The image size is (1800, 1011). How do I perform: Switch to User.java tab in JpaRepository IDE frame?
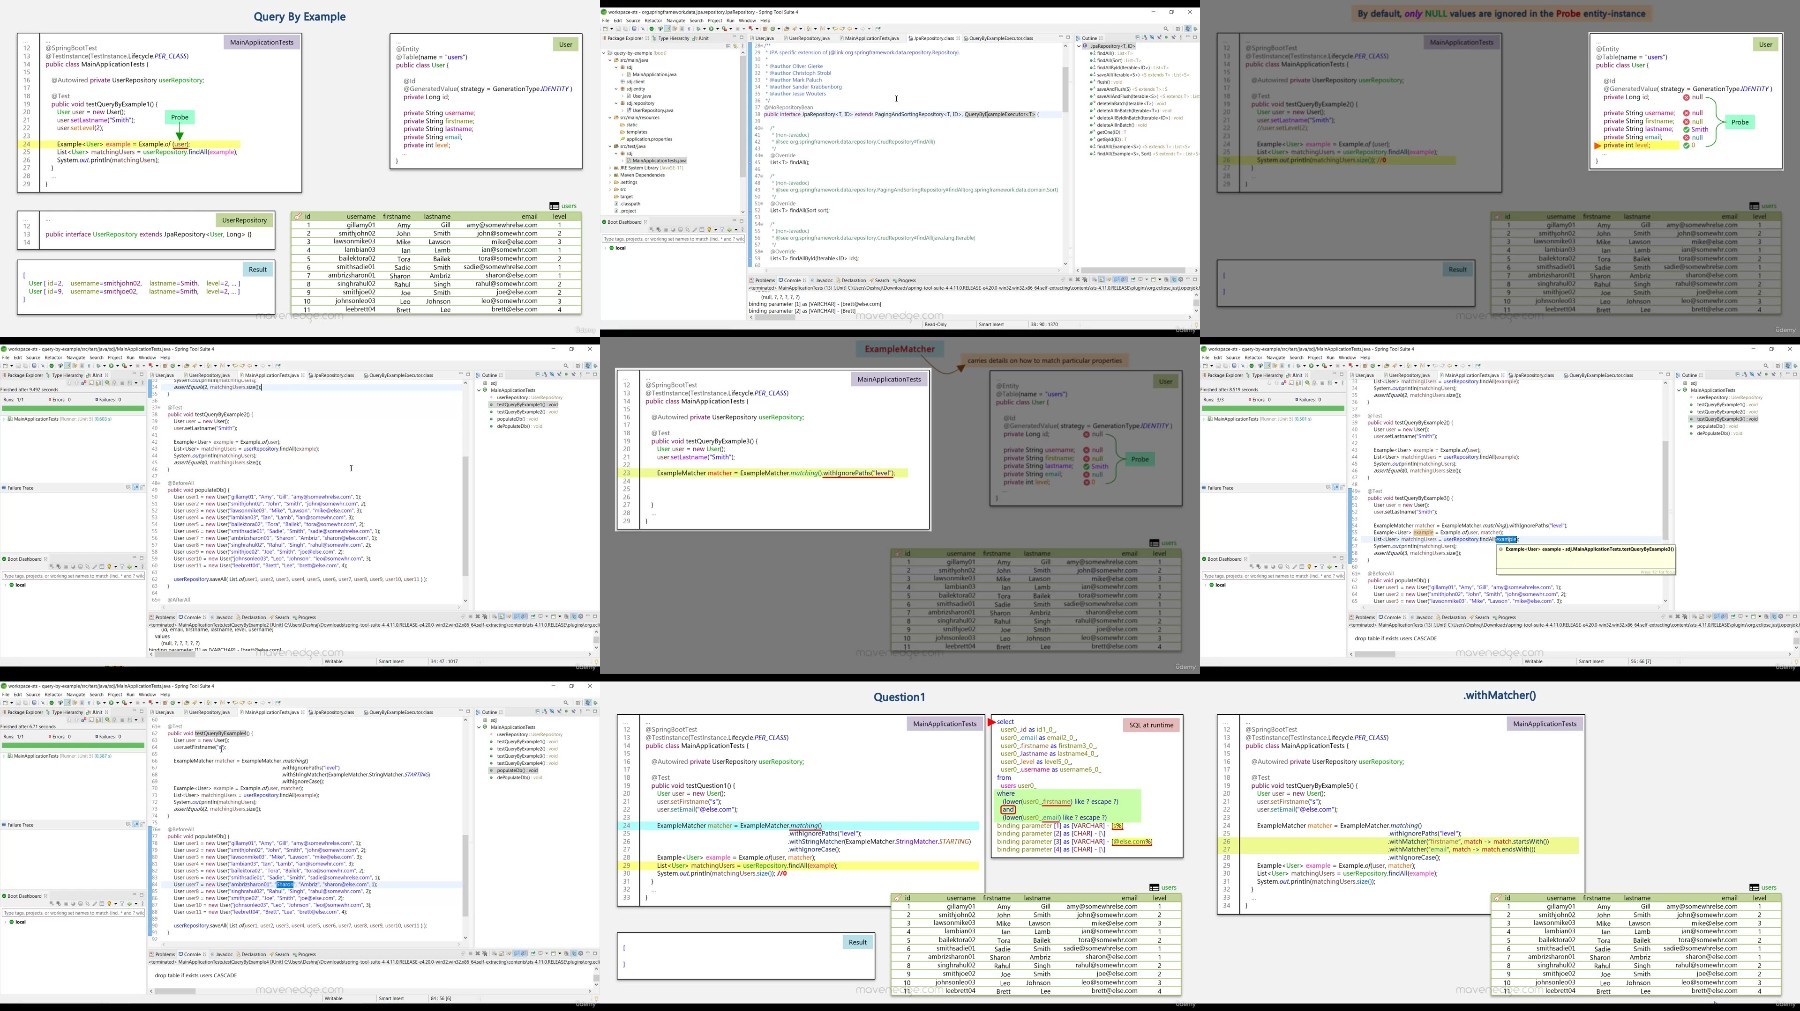(762, 38)
